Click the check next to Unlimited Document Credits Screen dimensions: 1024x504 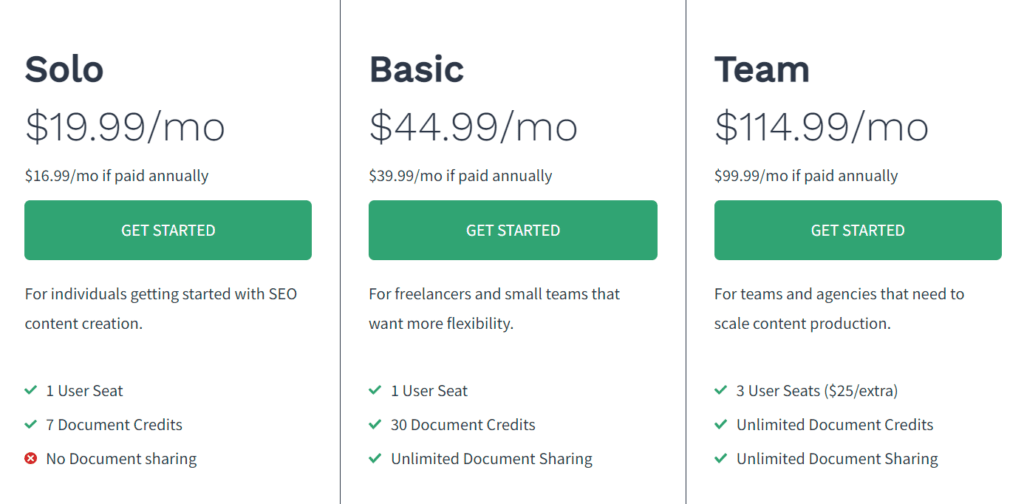(x=721, y=425)
